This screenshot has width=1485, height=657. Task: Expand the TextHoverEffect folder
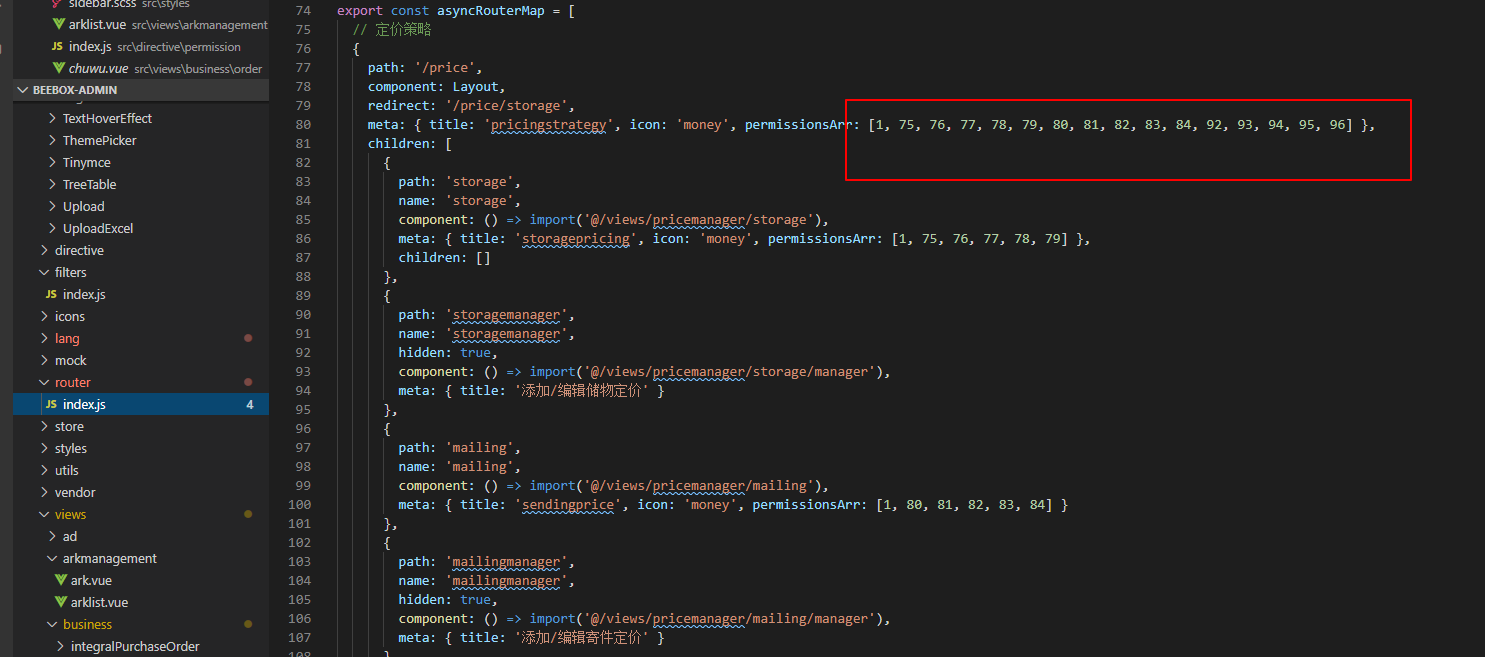107,118
